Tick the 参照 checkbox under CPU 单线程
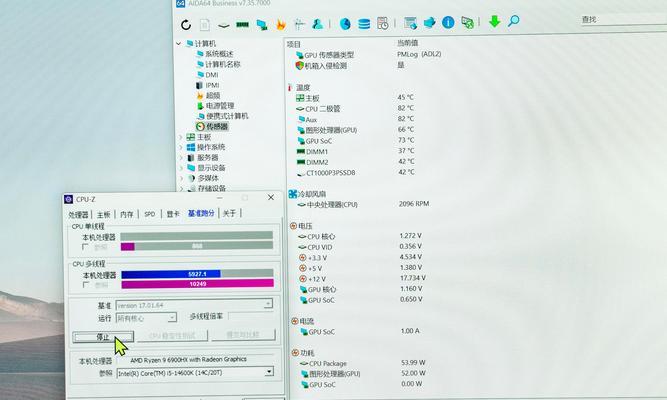The image size is (667, 400). pos(85,247)
